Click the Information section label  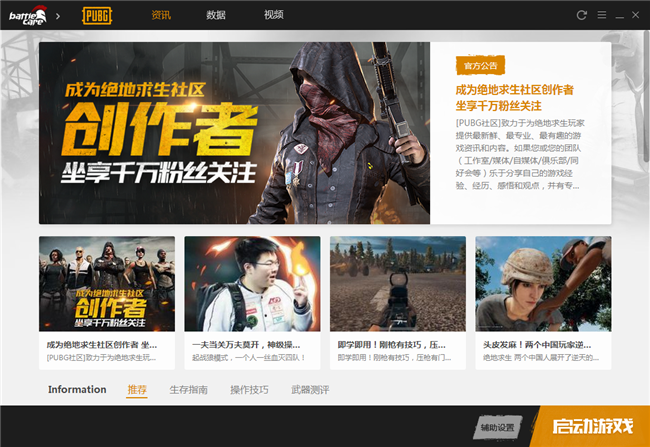click(77, 389)
